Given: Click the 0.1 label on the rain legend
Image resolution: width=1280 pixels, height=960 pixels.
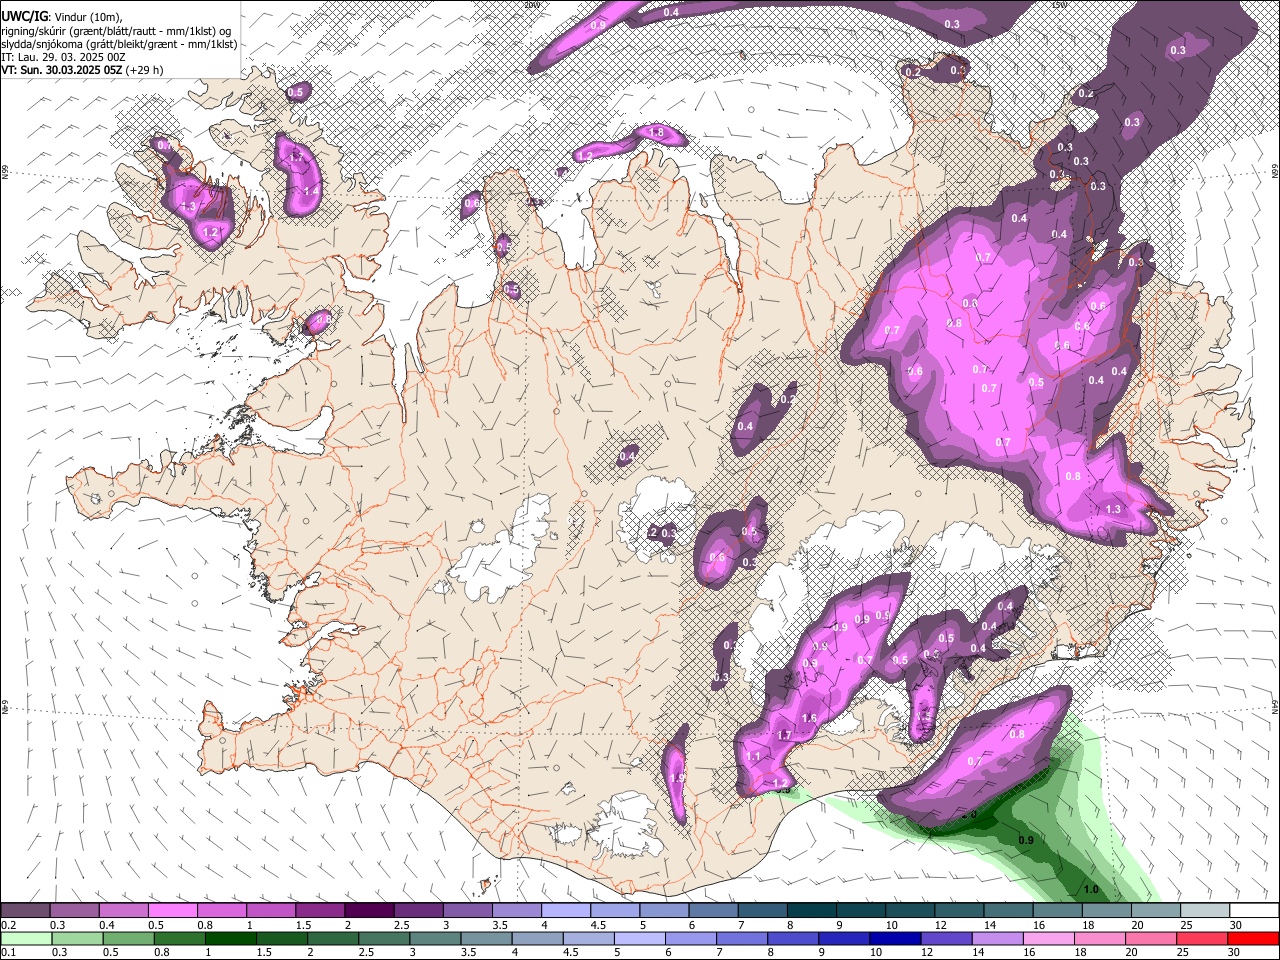Looking at the screenshot, I should (x=7, y=953).
